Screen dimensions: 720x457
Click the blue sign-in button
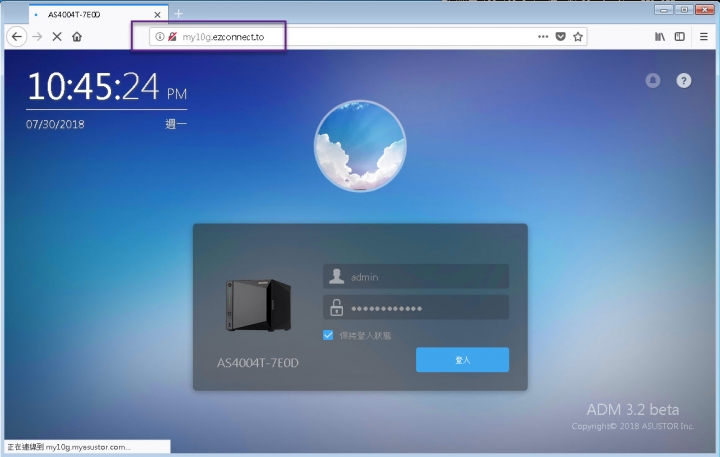462,360
